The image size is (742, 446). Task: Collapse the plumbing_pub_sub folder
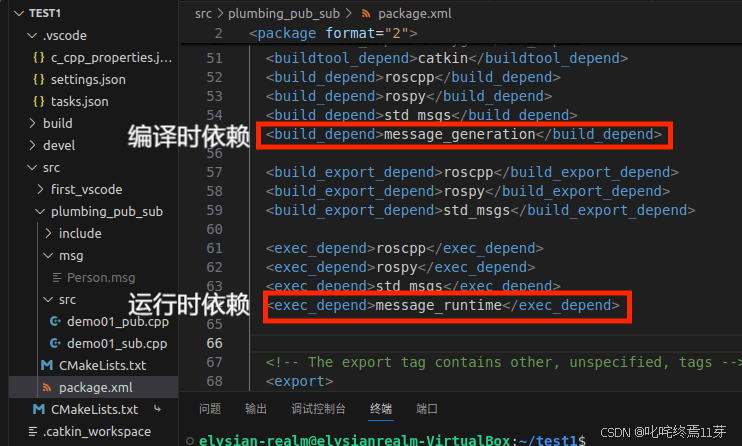pos(40,212)
